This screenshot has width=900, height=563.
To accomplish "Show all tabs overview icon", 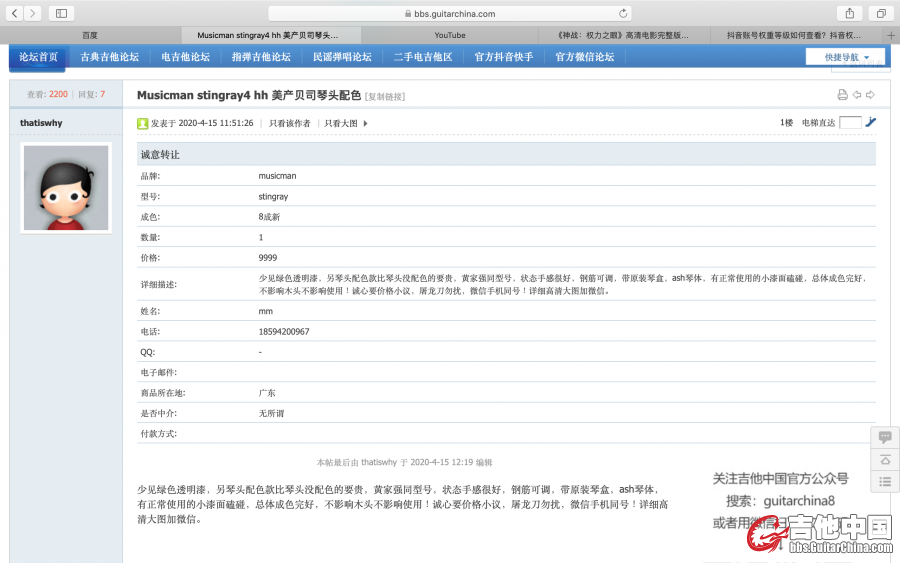I will click(x=881, y=13).
